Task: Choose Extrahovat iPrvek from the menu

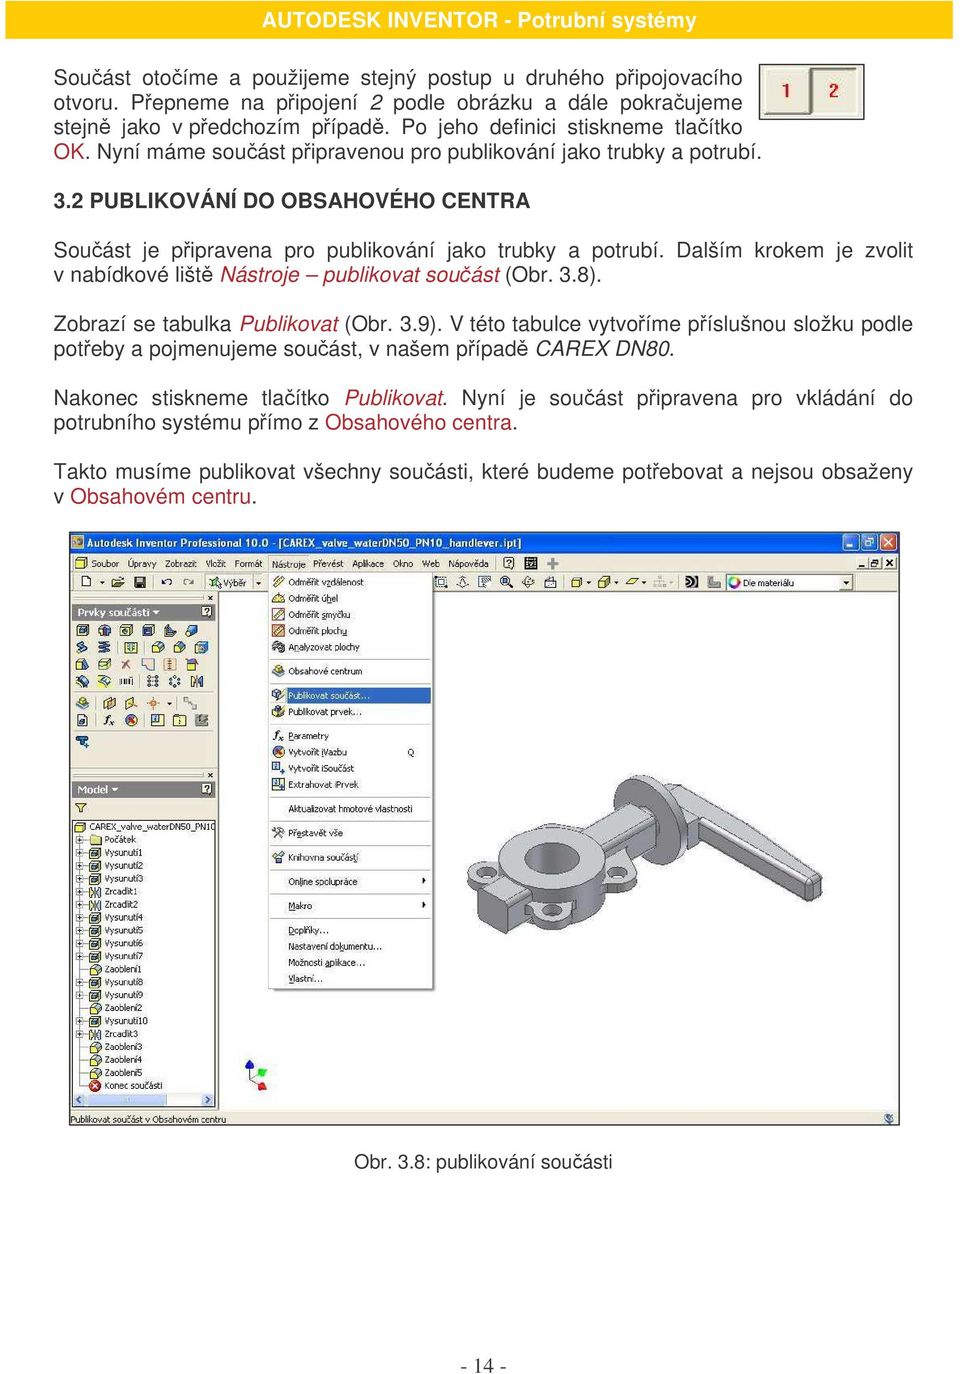Action: (351, 785)
